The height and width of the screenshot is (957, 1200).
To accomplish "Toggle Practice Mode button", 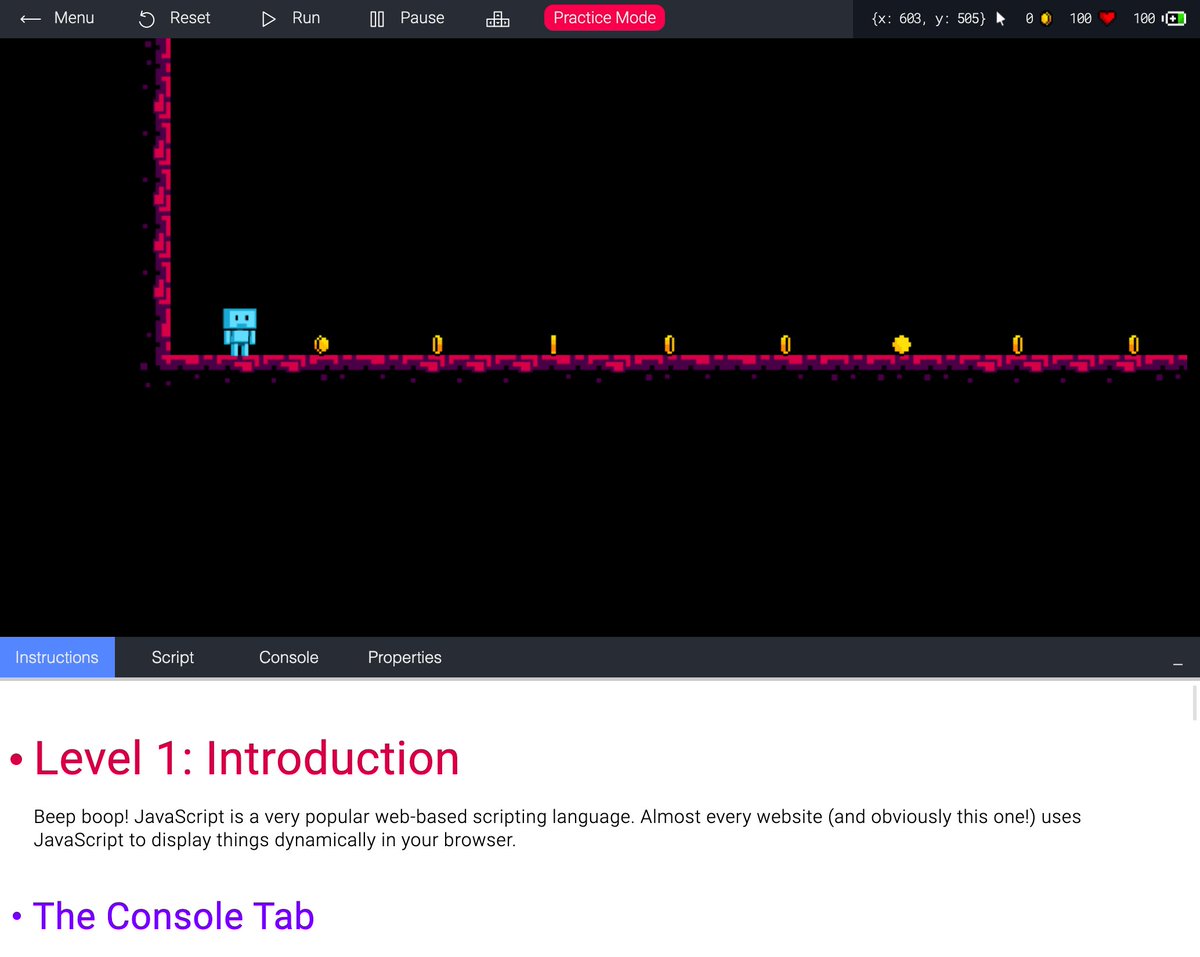I will [x=604, y=18].
